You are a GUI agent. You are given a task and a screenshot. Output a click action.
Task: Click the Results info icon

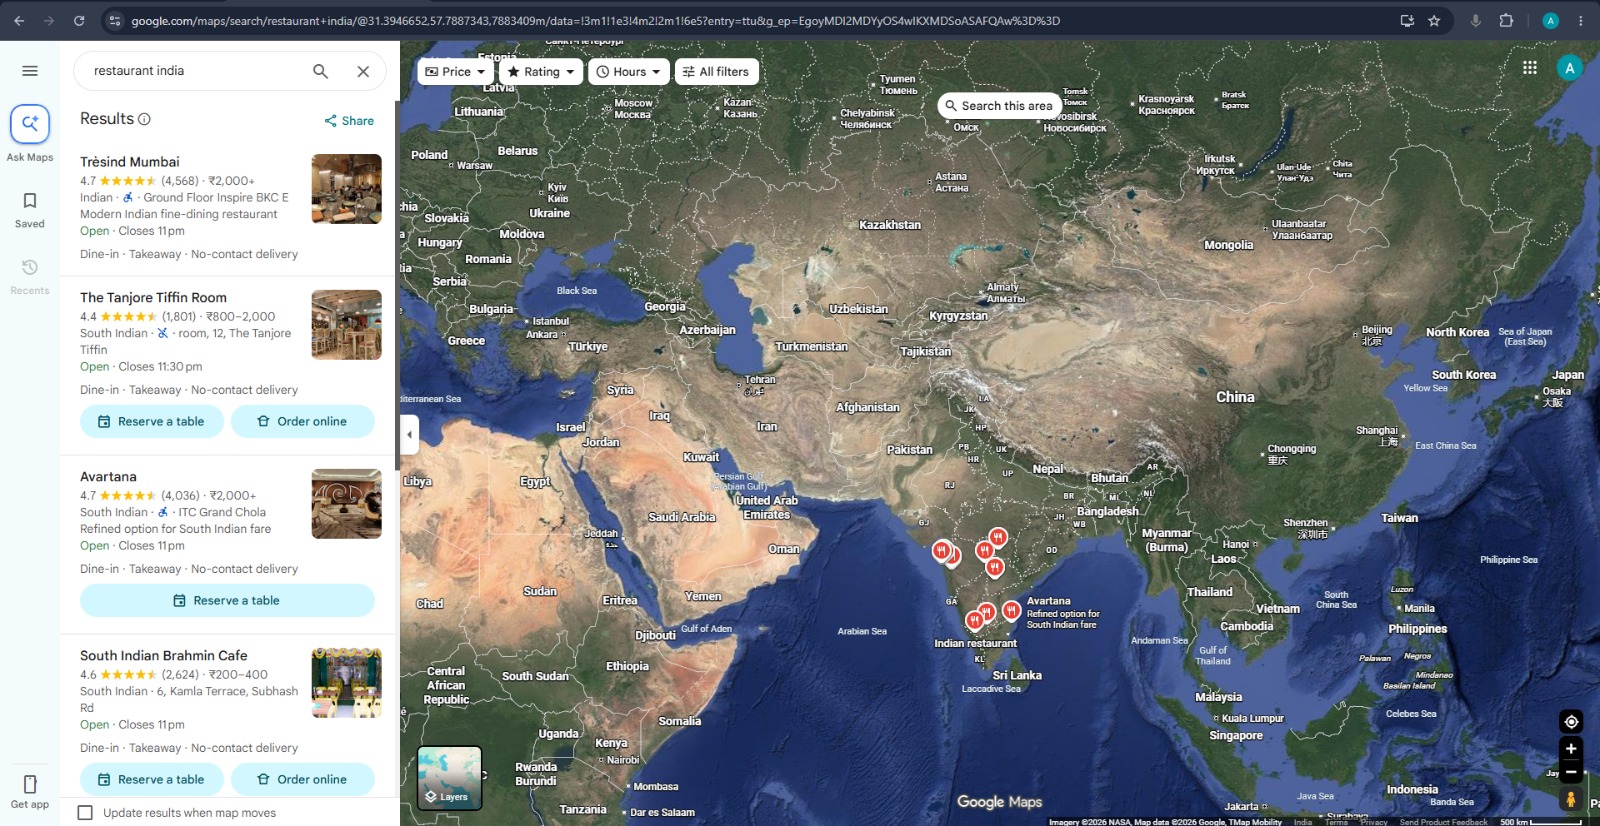tap(144, 119)
